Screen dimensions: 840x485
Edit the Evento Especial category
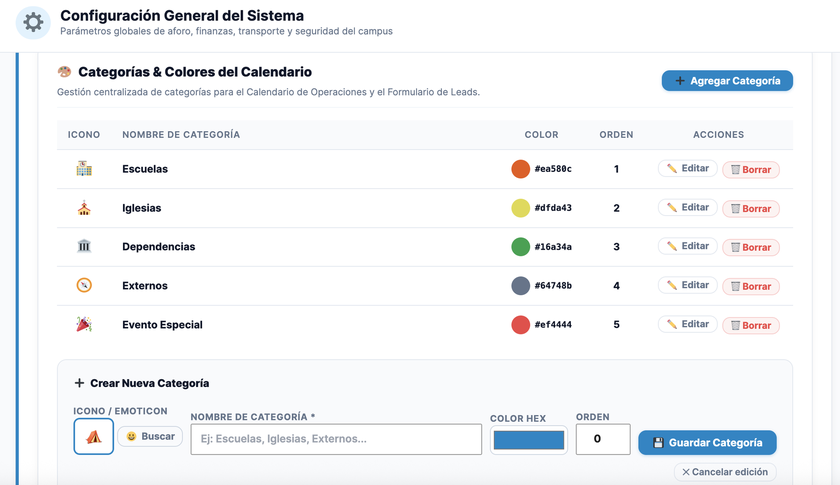pos(687,324)
